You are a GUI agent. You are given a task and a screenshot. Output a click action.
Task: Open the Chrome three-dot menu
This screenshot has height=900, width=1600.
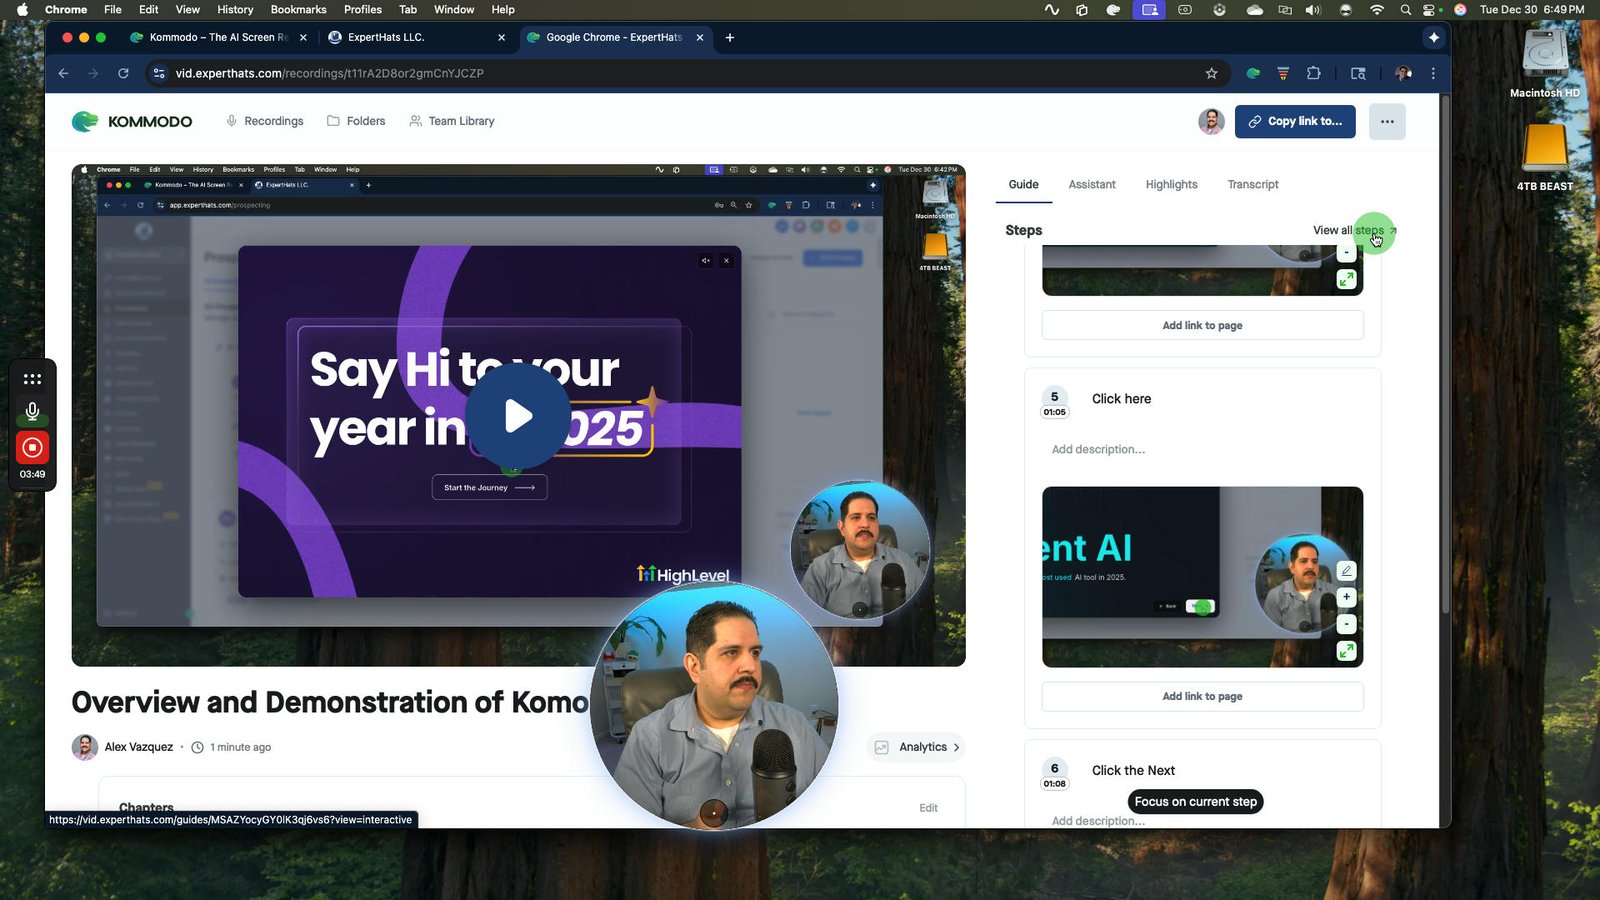click(x=1433, y=73)
